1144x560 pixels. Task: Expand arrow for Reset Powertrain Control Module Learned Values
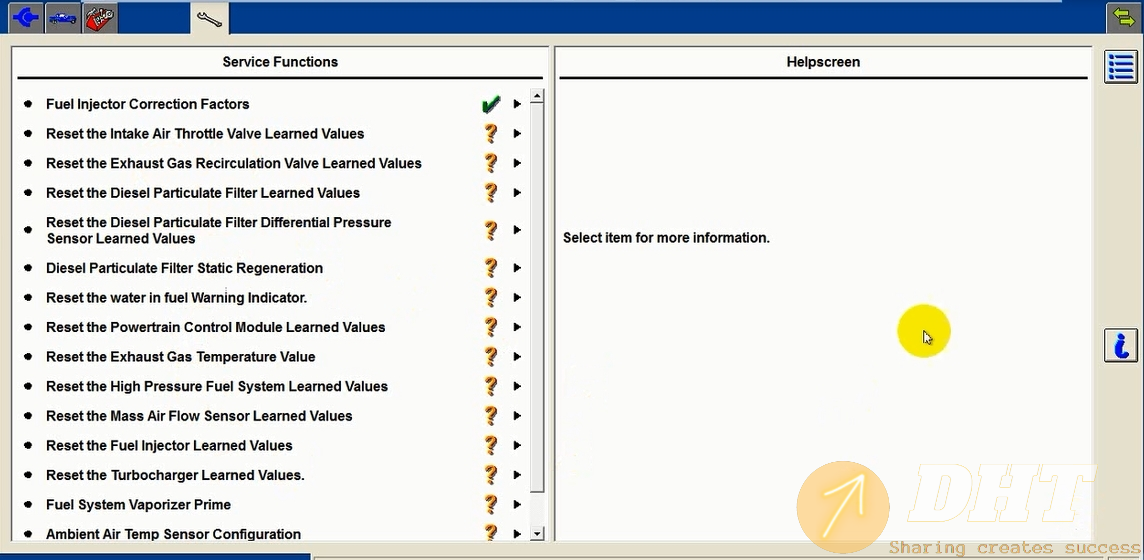pyautogui.click(x=517, y=327)
